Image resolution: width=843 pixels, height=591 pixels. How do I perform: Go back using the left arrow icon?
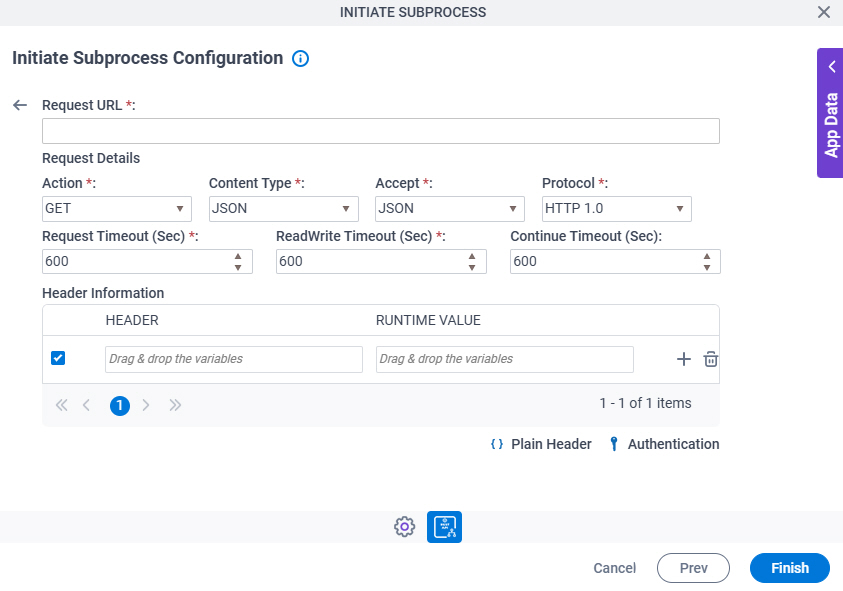[x=20, y=105]
